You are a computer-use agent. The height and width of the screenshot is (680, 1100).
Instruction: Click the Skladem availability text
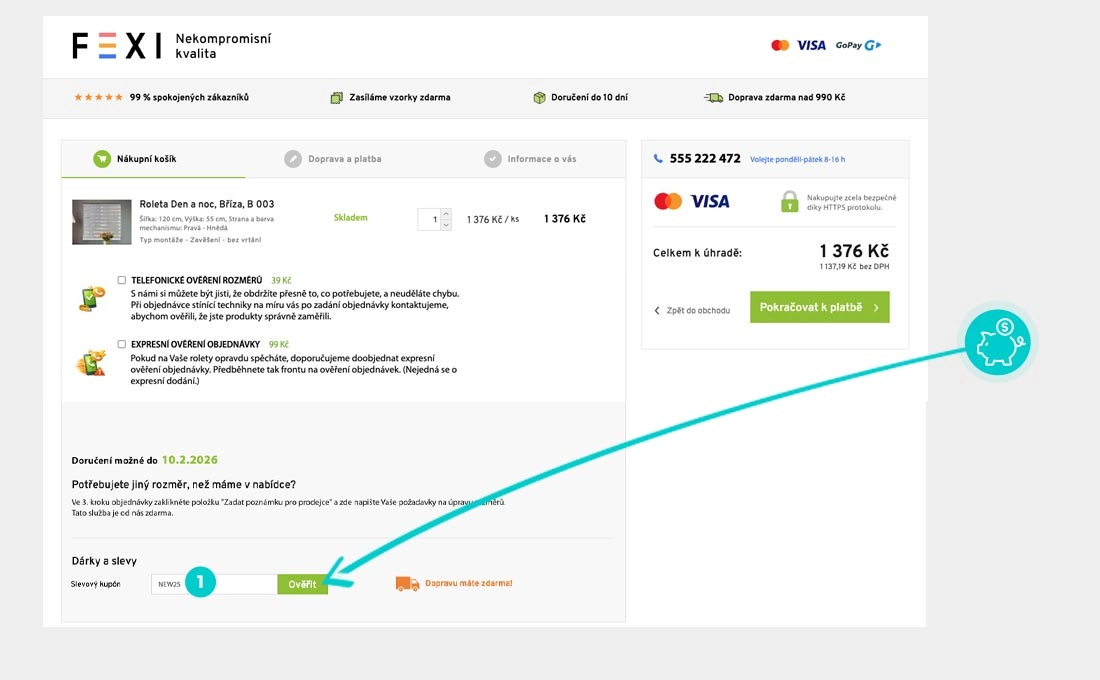click(351, 218)
